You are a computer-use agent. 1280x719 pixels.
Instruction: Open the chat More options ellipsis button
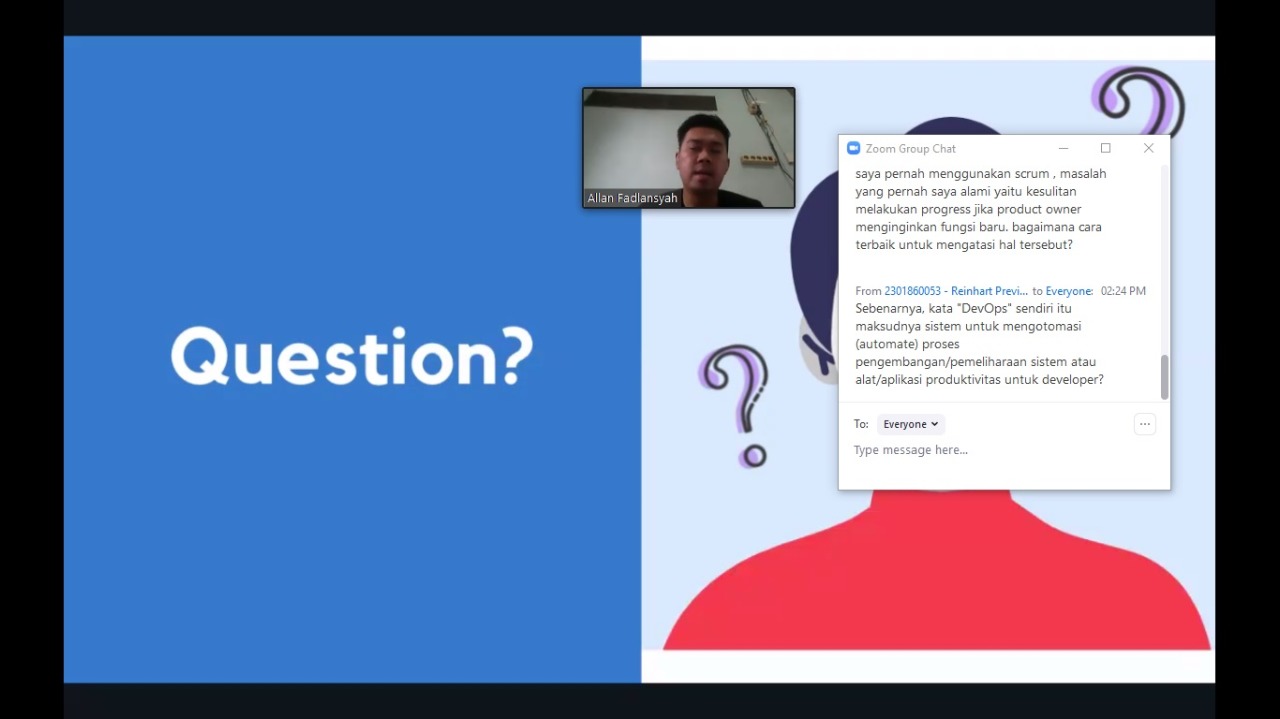1145,424
